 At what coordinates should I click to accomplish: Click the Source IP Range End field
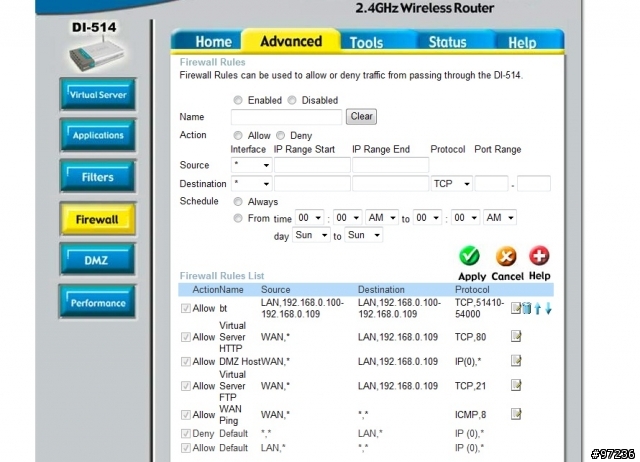click(390, 165)
